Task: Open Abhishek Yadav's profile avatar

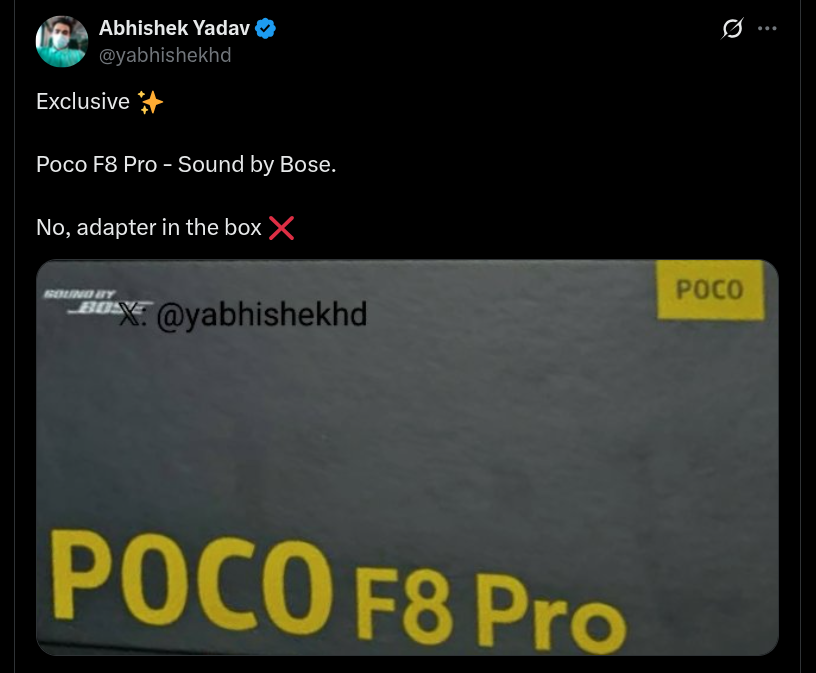Action: point(61,42)
